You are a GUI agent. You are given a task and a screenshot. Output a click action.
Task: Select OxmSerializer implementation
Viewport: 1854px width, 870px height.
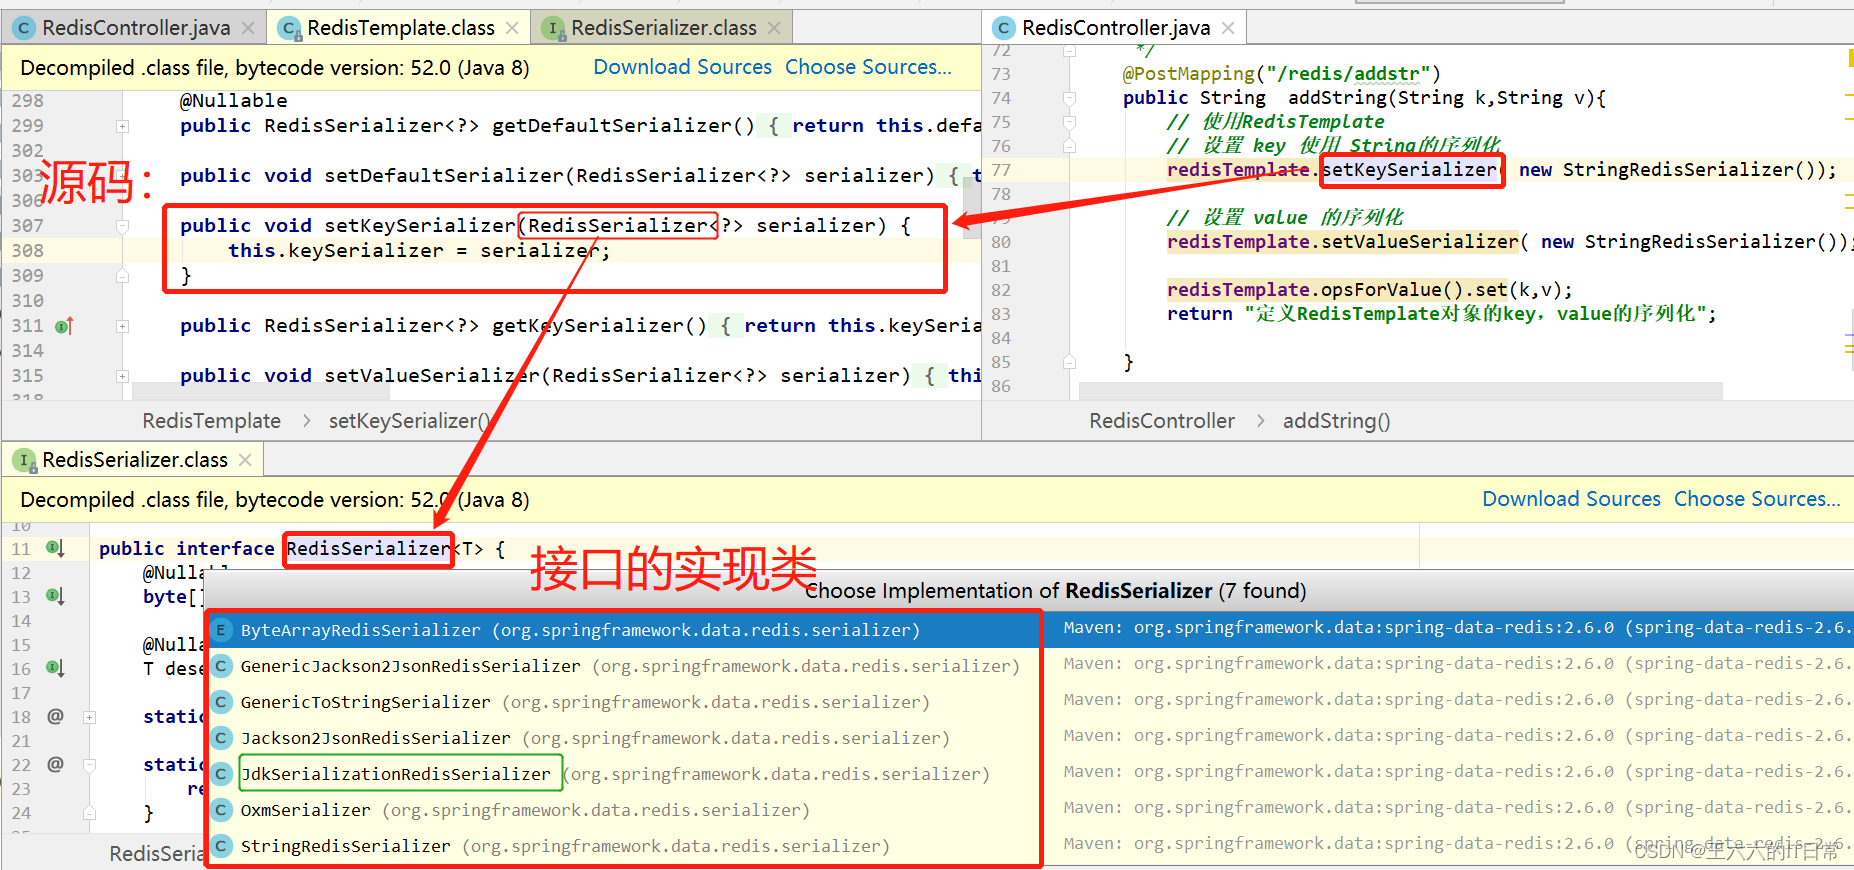(624, 810)
